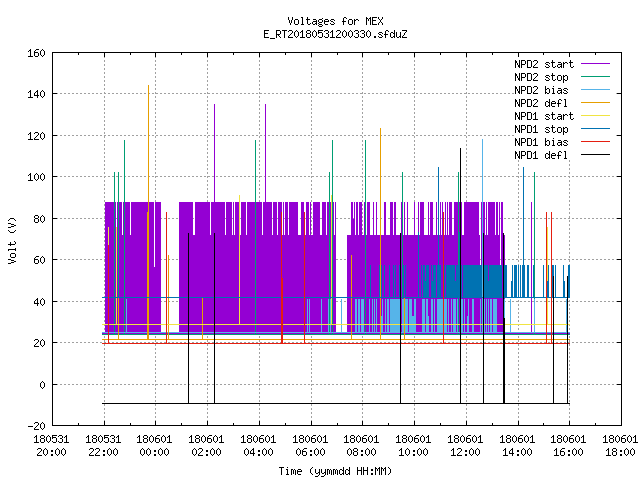Pick the red line sample beside NPD1 bias
The height and width of the screenshot is (480, 640).
coord(595,142)
